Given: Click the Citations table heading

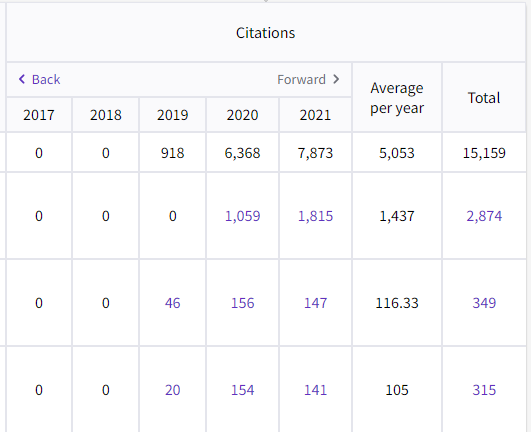Looking at the screenshot, I should coord(266,33).
